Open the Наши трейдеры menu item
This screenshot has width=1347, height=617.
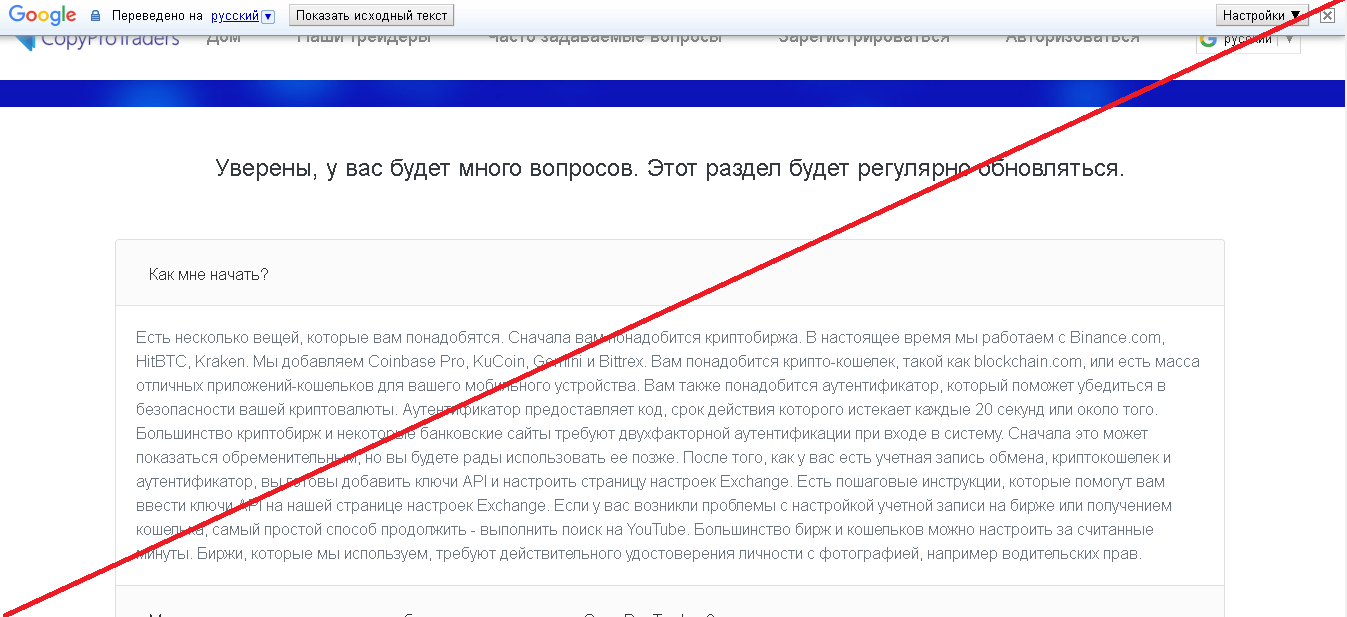pyautogui.click(x=364, y=40)
